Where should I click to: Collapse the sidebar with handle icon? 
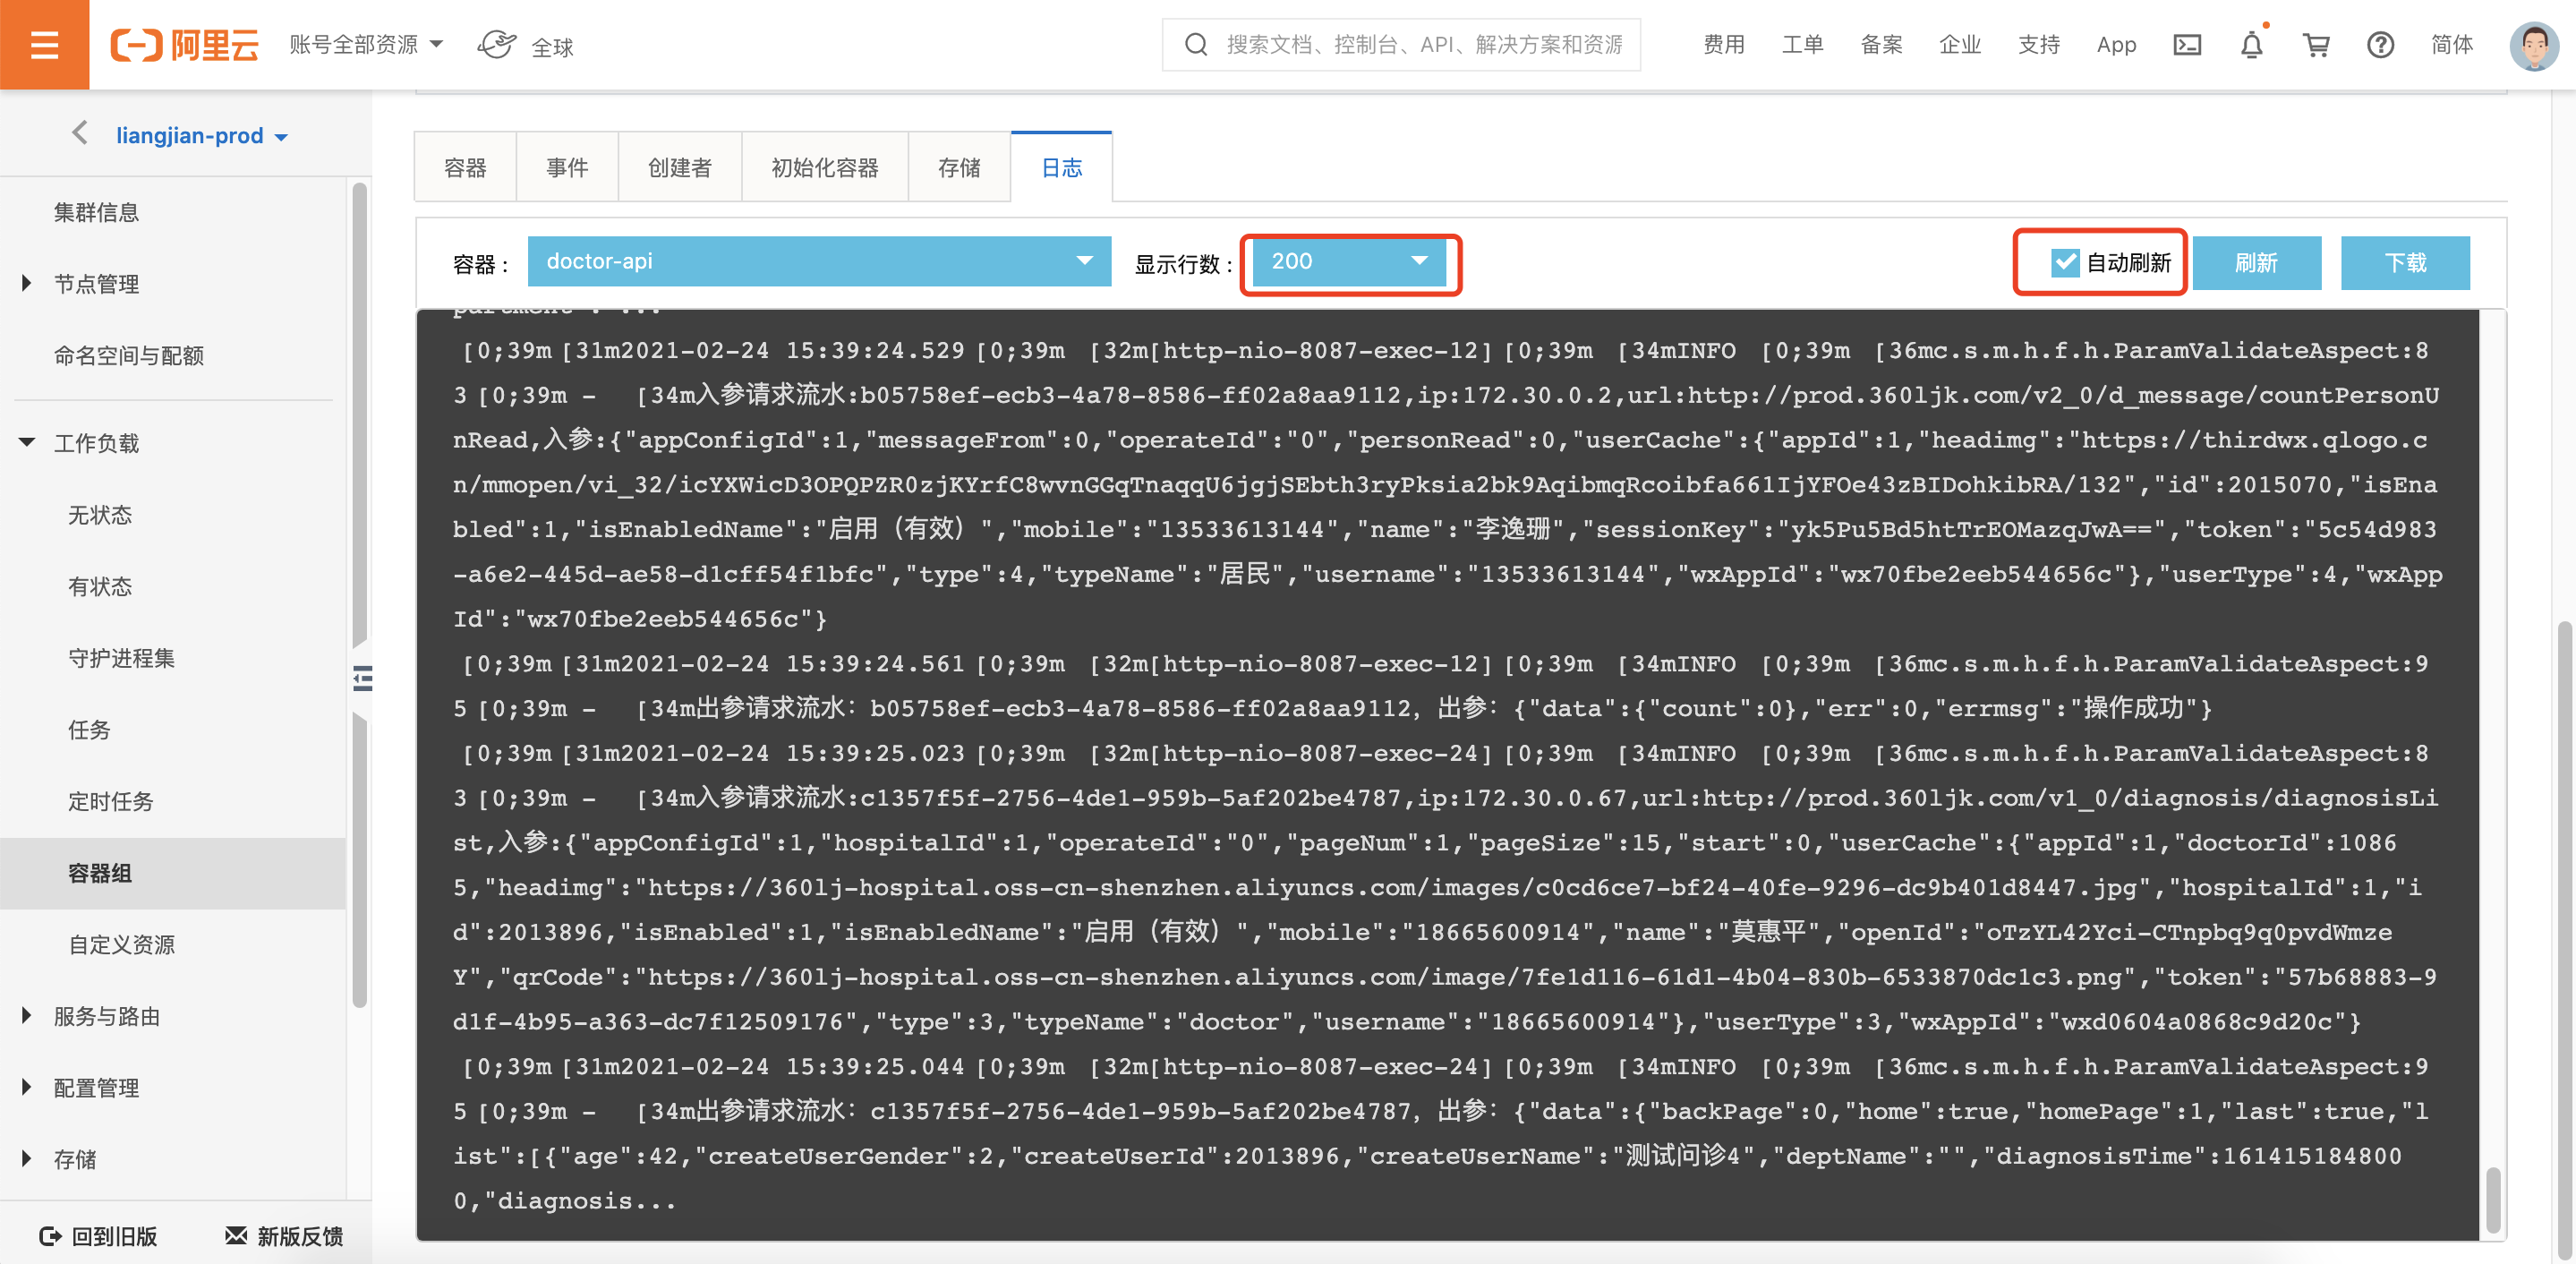(362, 679)
